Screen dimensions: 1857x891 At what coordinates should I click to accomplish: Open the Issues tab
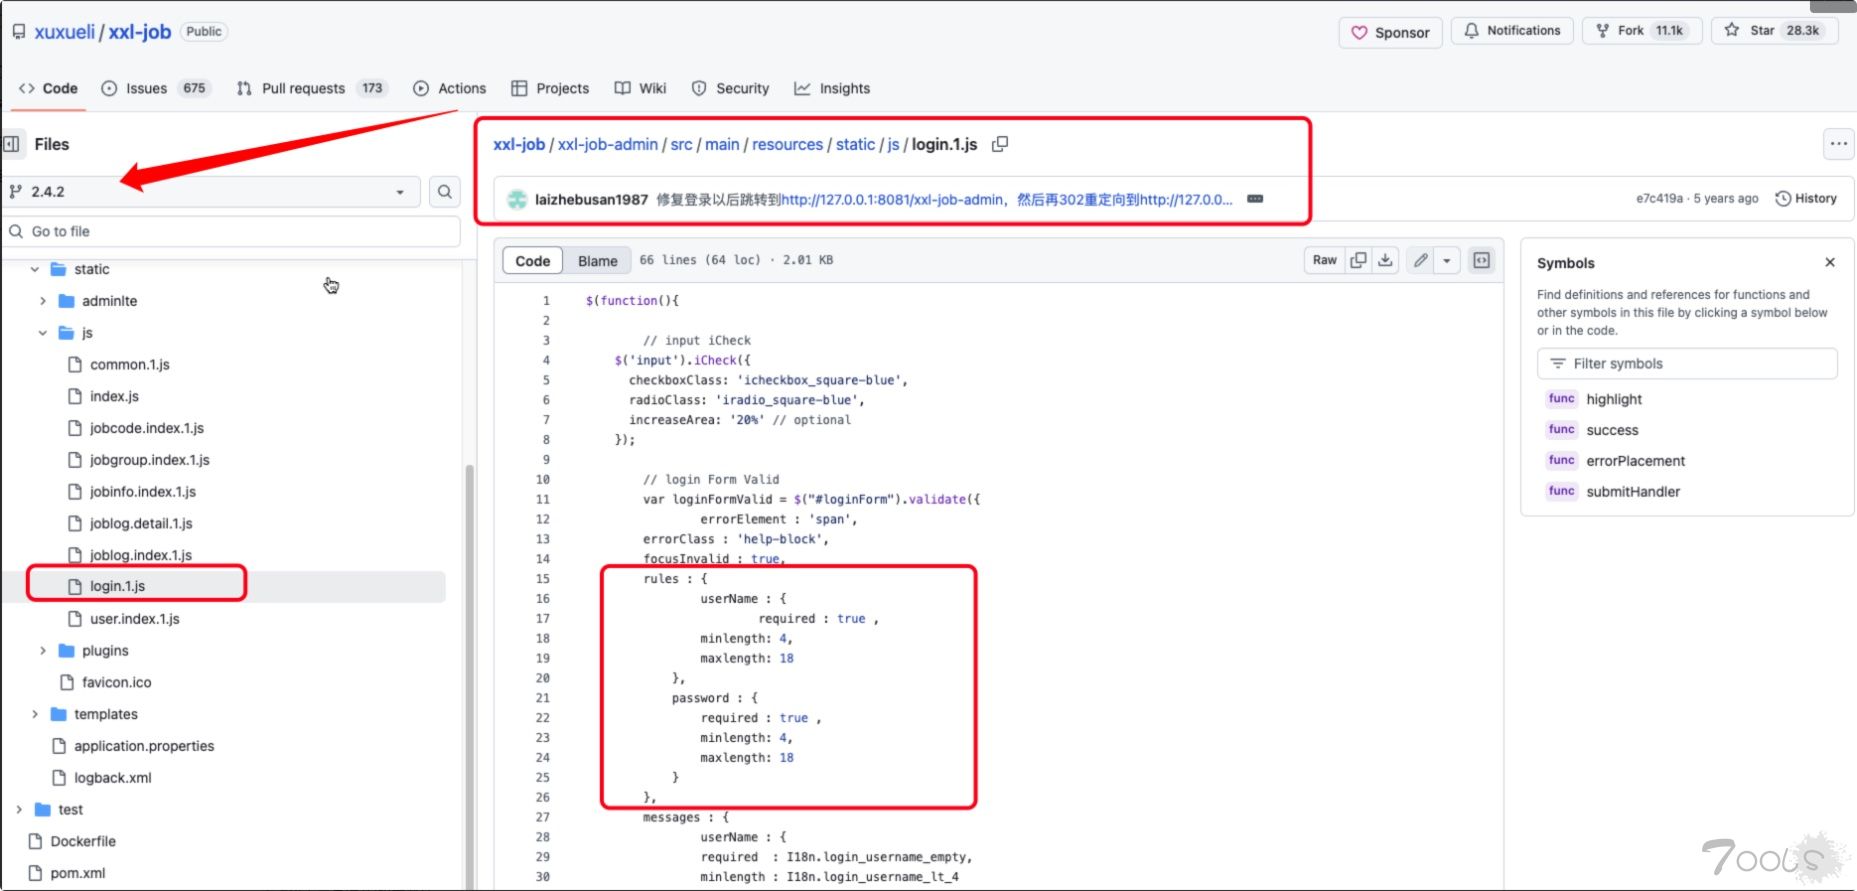(x=157, y=88)
